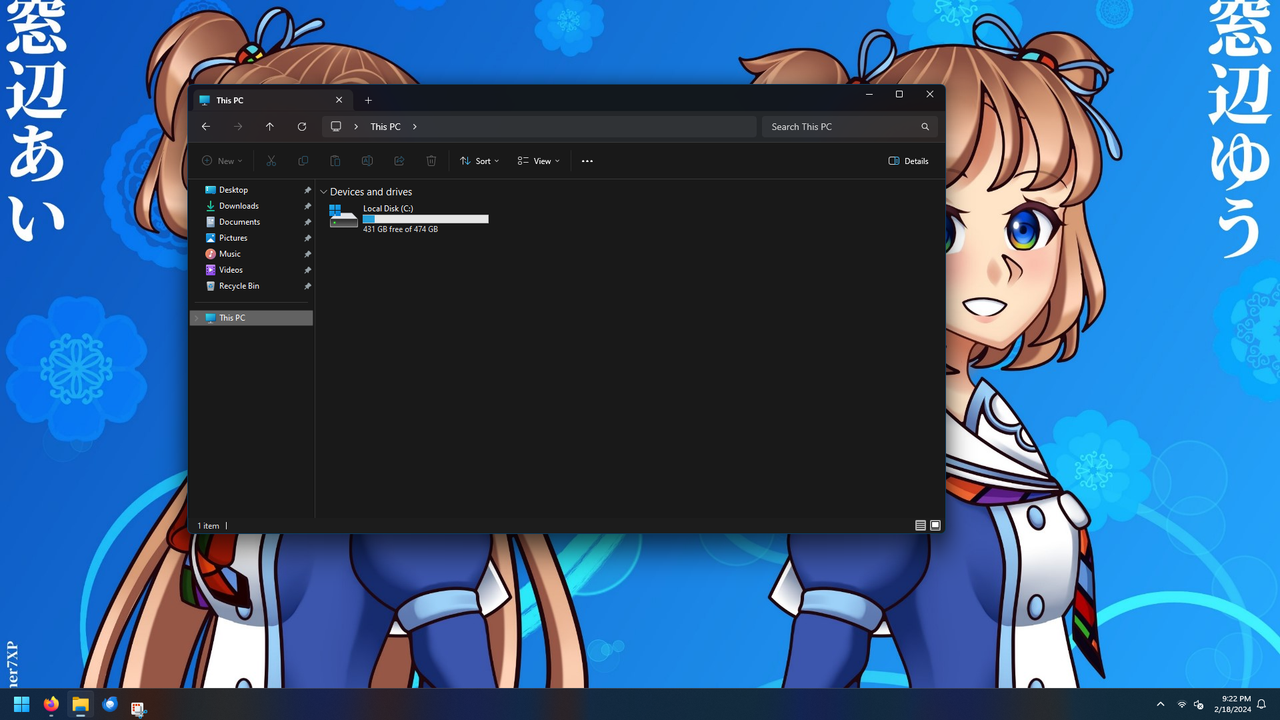1280x720 pixels.
Task: Click the search magnifier icon
Action: [x=925, y=127]
